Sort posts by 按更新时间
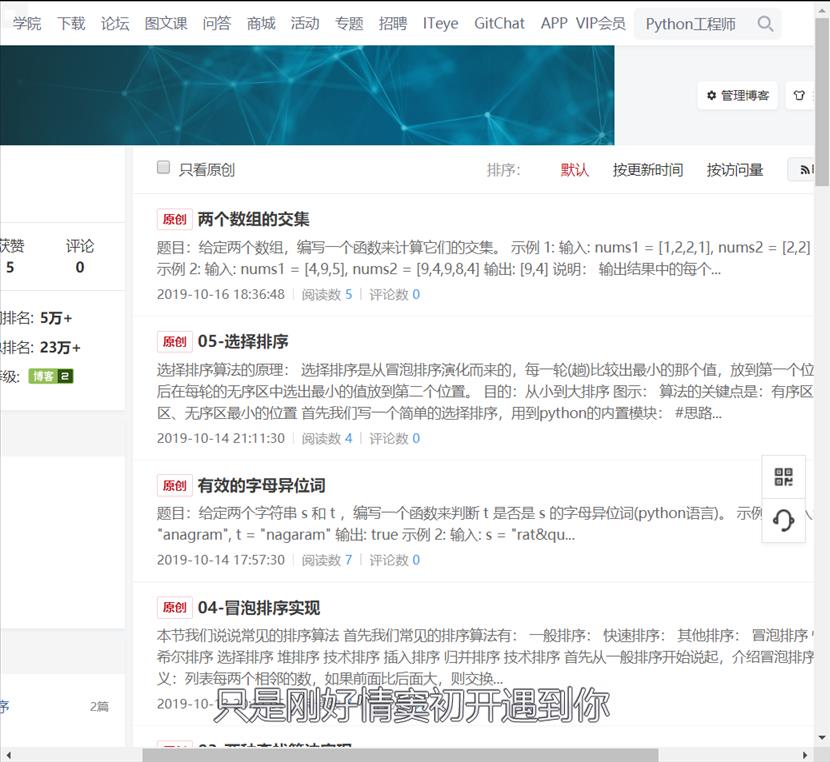The image size is (830, 762). pyautogui.click(x=647, y=170)
